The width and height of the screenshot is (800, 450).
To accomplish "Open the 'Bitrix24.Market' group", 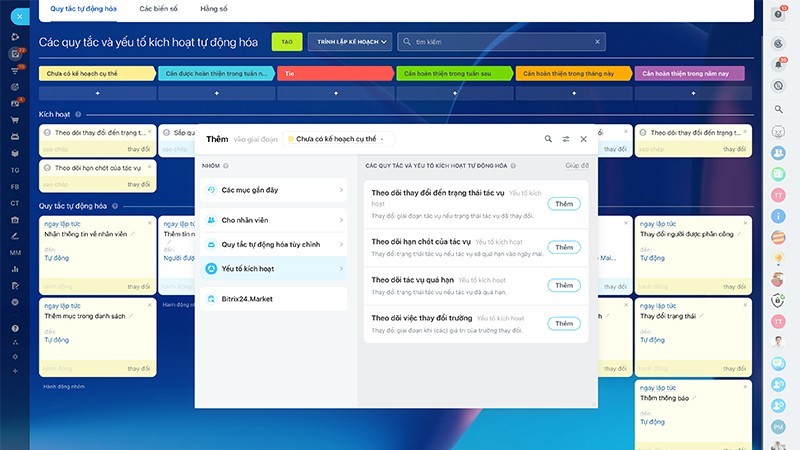I will (x=273, y=299).
